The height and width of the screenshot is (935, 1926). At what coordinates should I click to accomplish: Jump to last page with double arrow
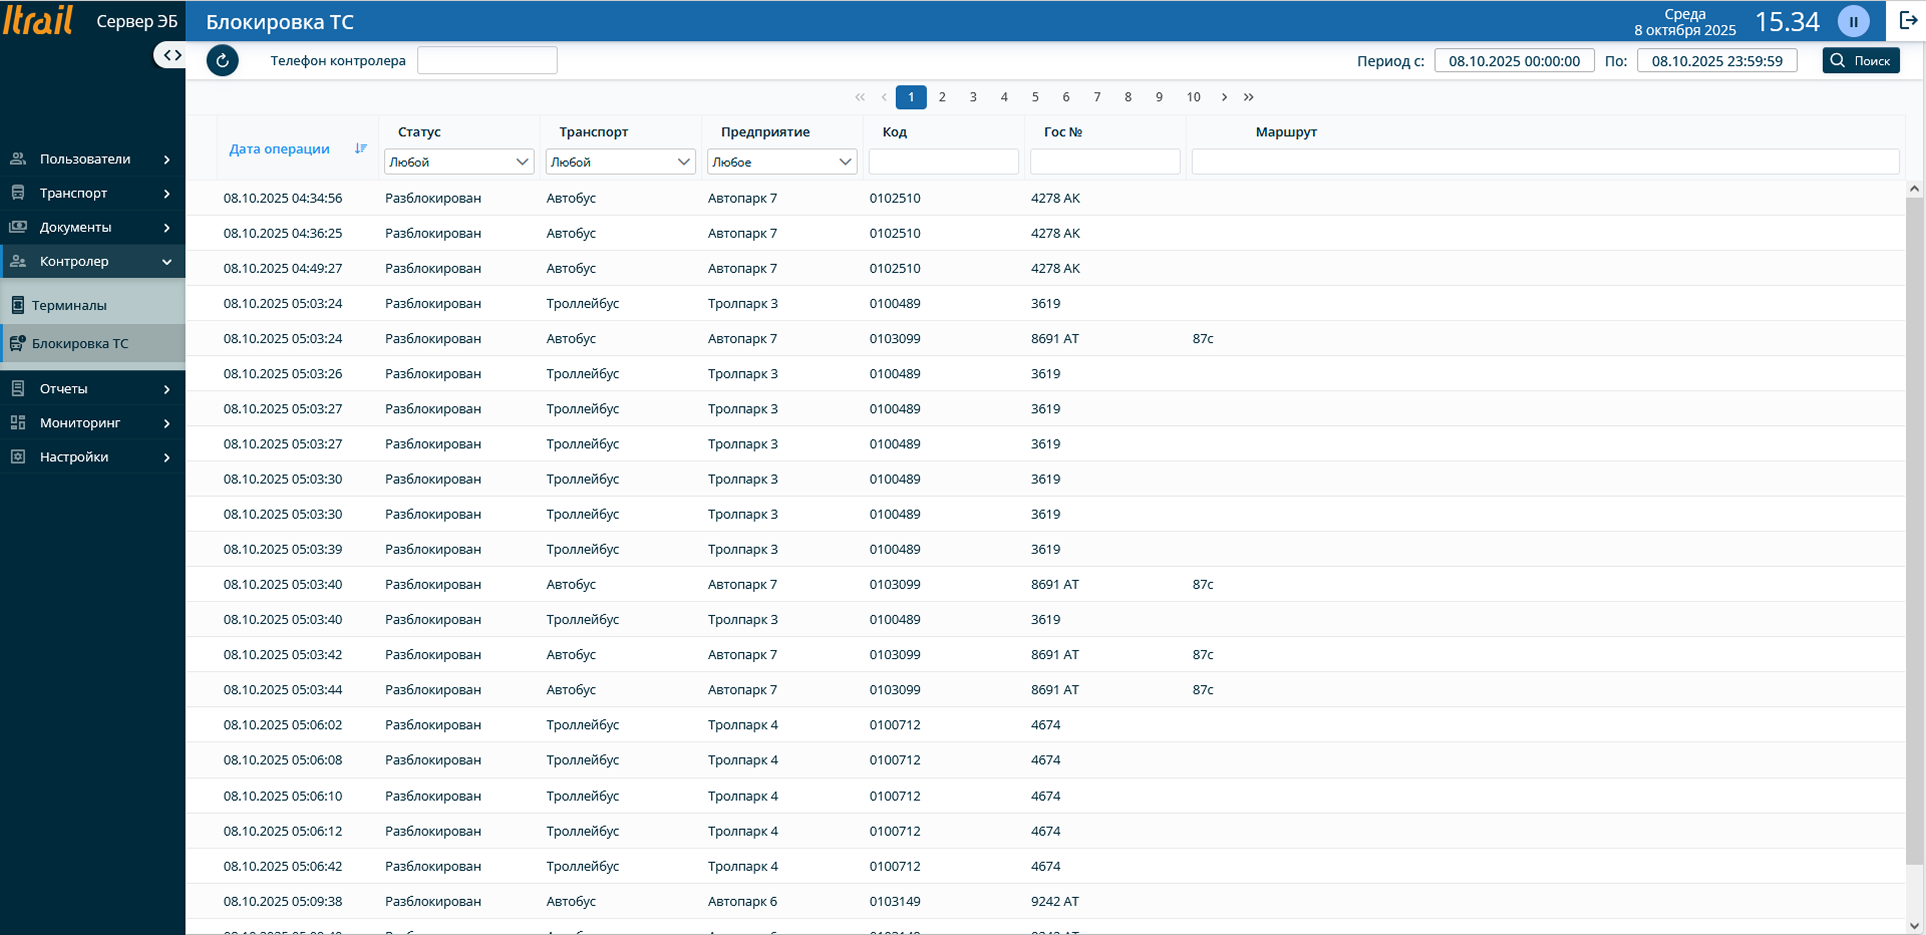click(1249, 97)
